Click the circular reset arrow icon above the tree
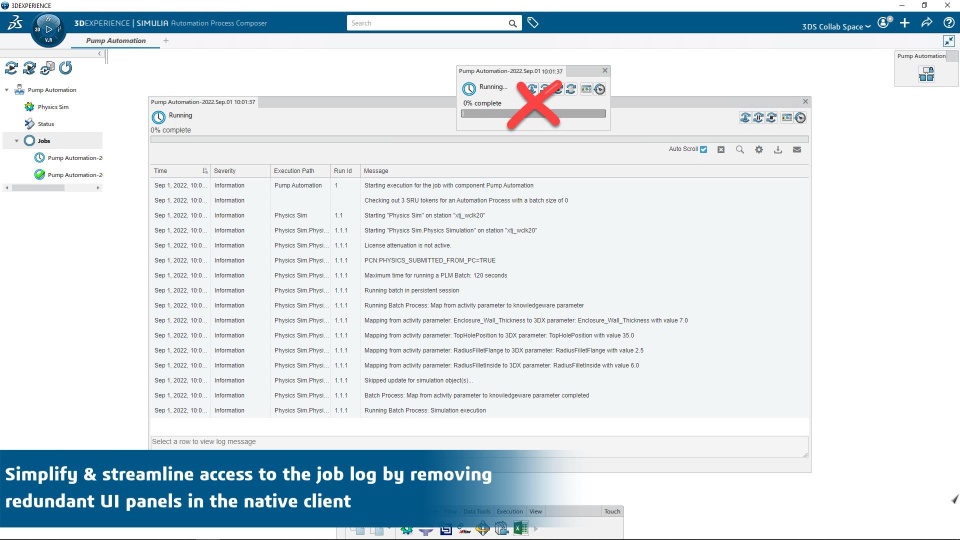 (66, 68)
